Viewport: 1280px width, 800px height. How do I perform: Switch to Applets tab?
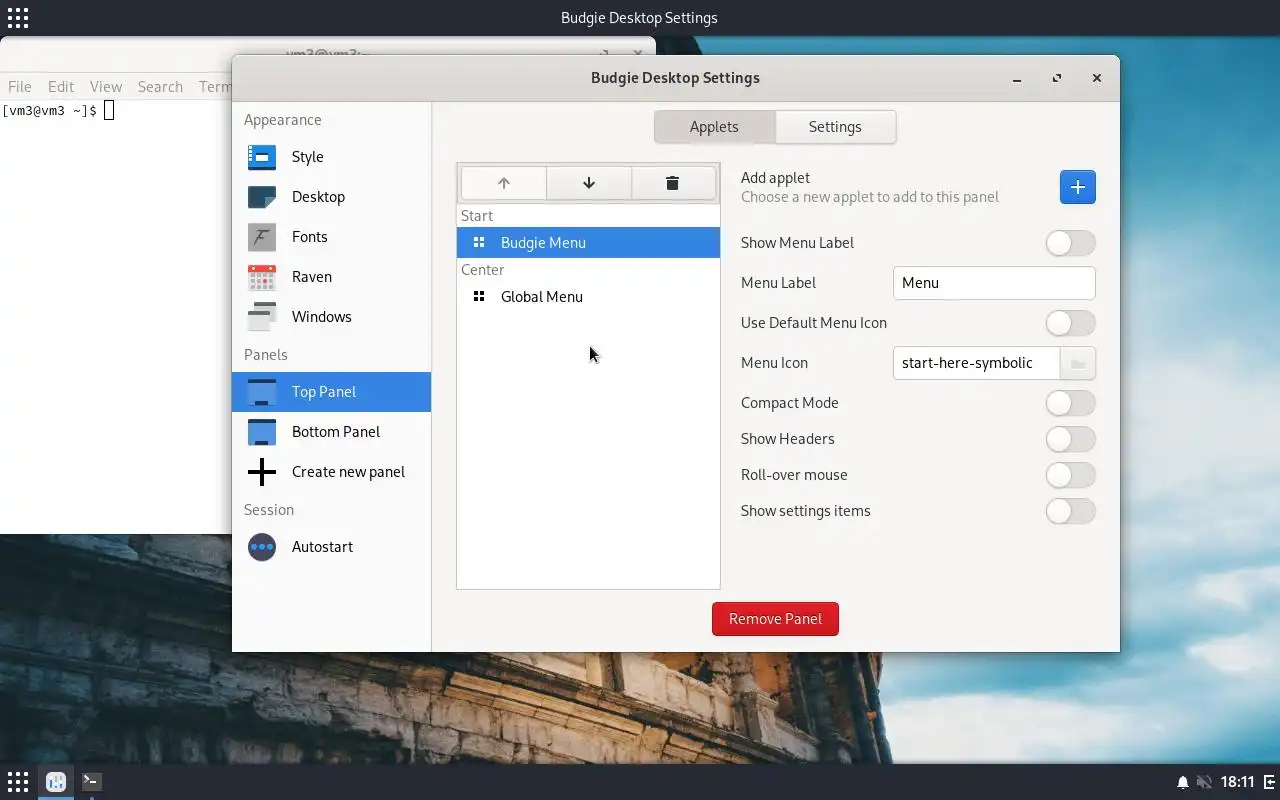pos(714,127)
